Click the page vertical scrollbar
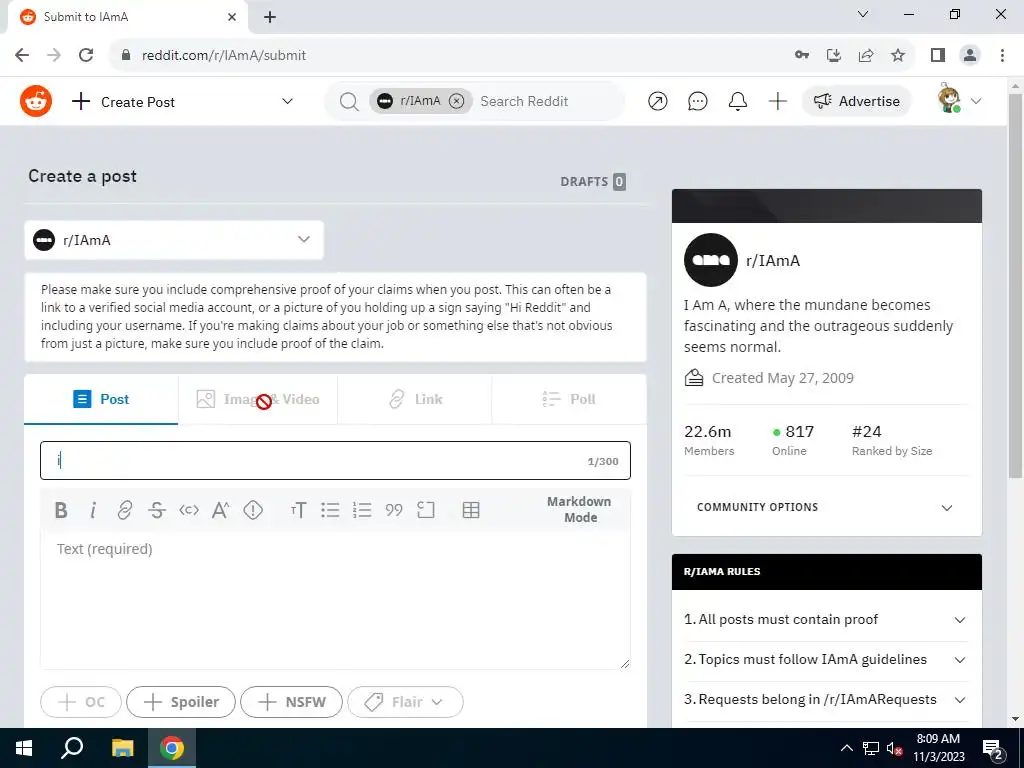 point(1015,287)
